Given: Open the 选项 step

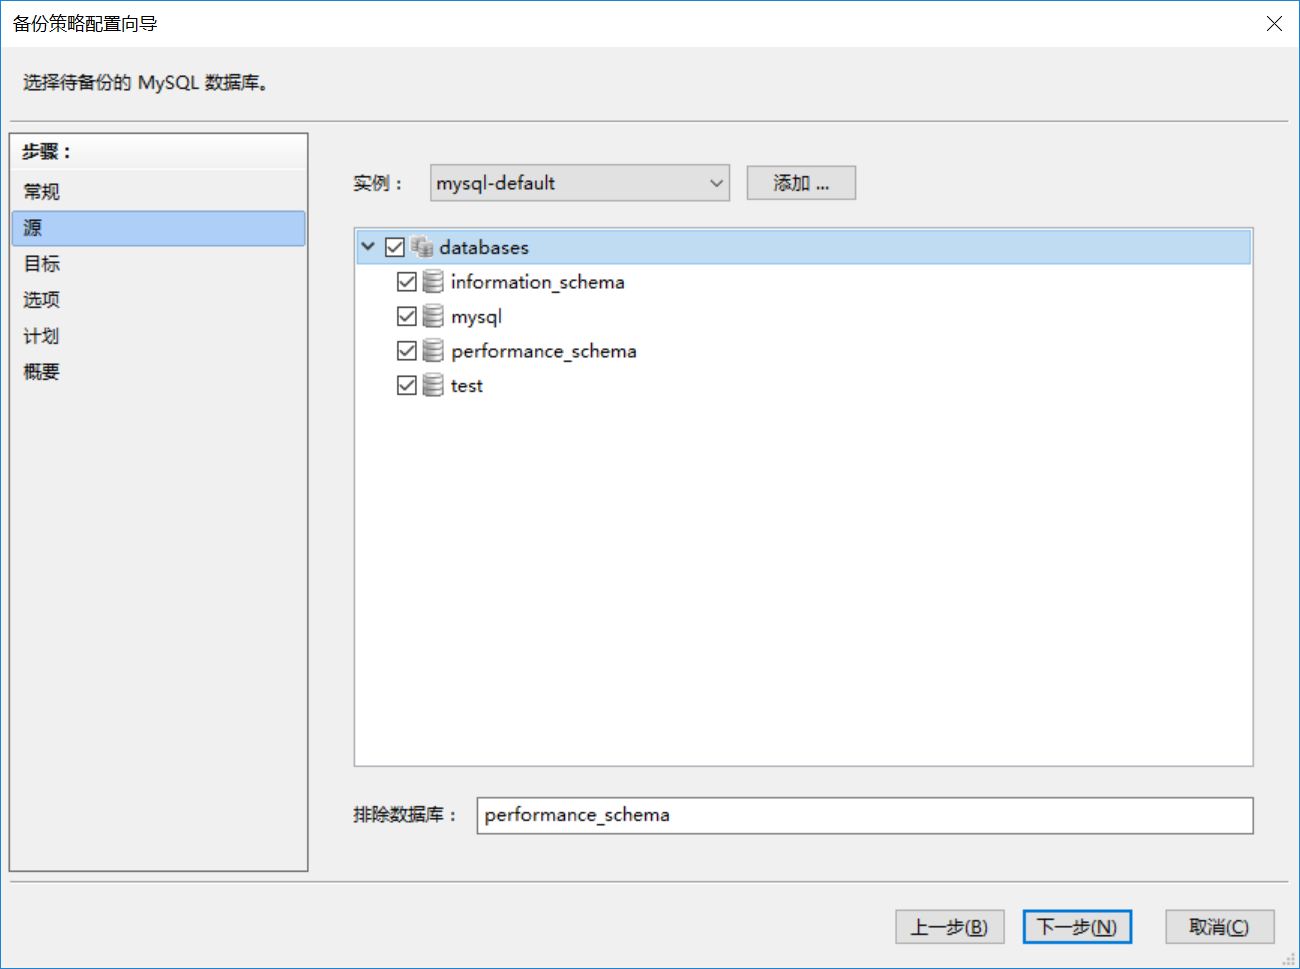Looking at the screenshot, I should click(x=42, y=300).
